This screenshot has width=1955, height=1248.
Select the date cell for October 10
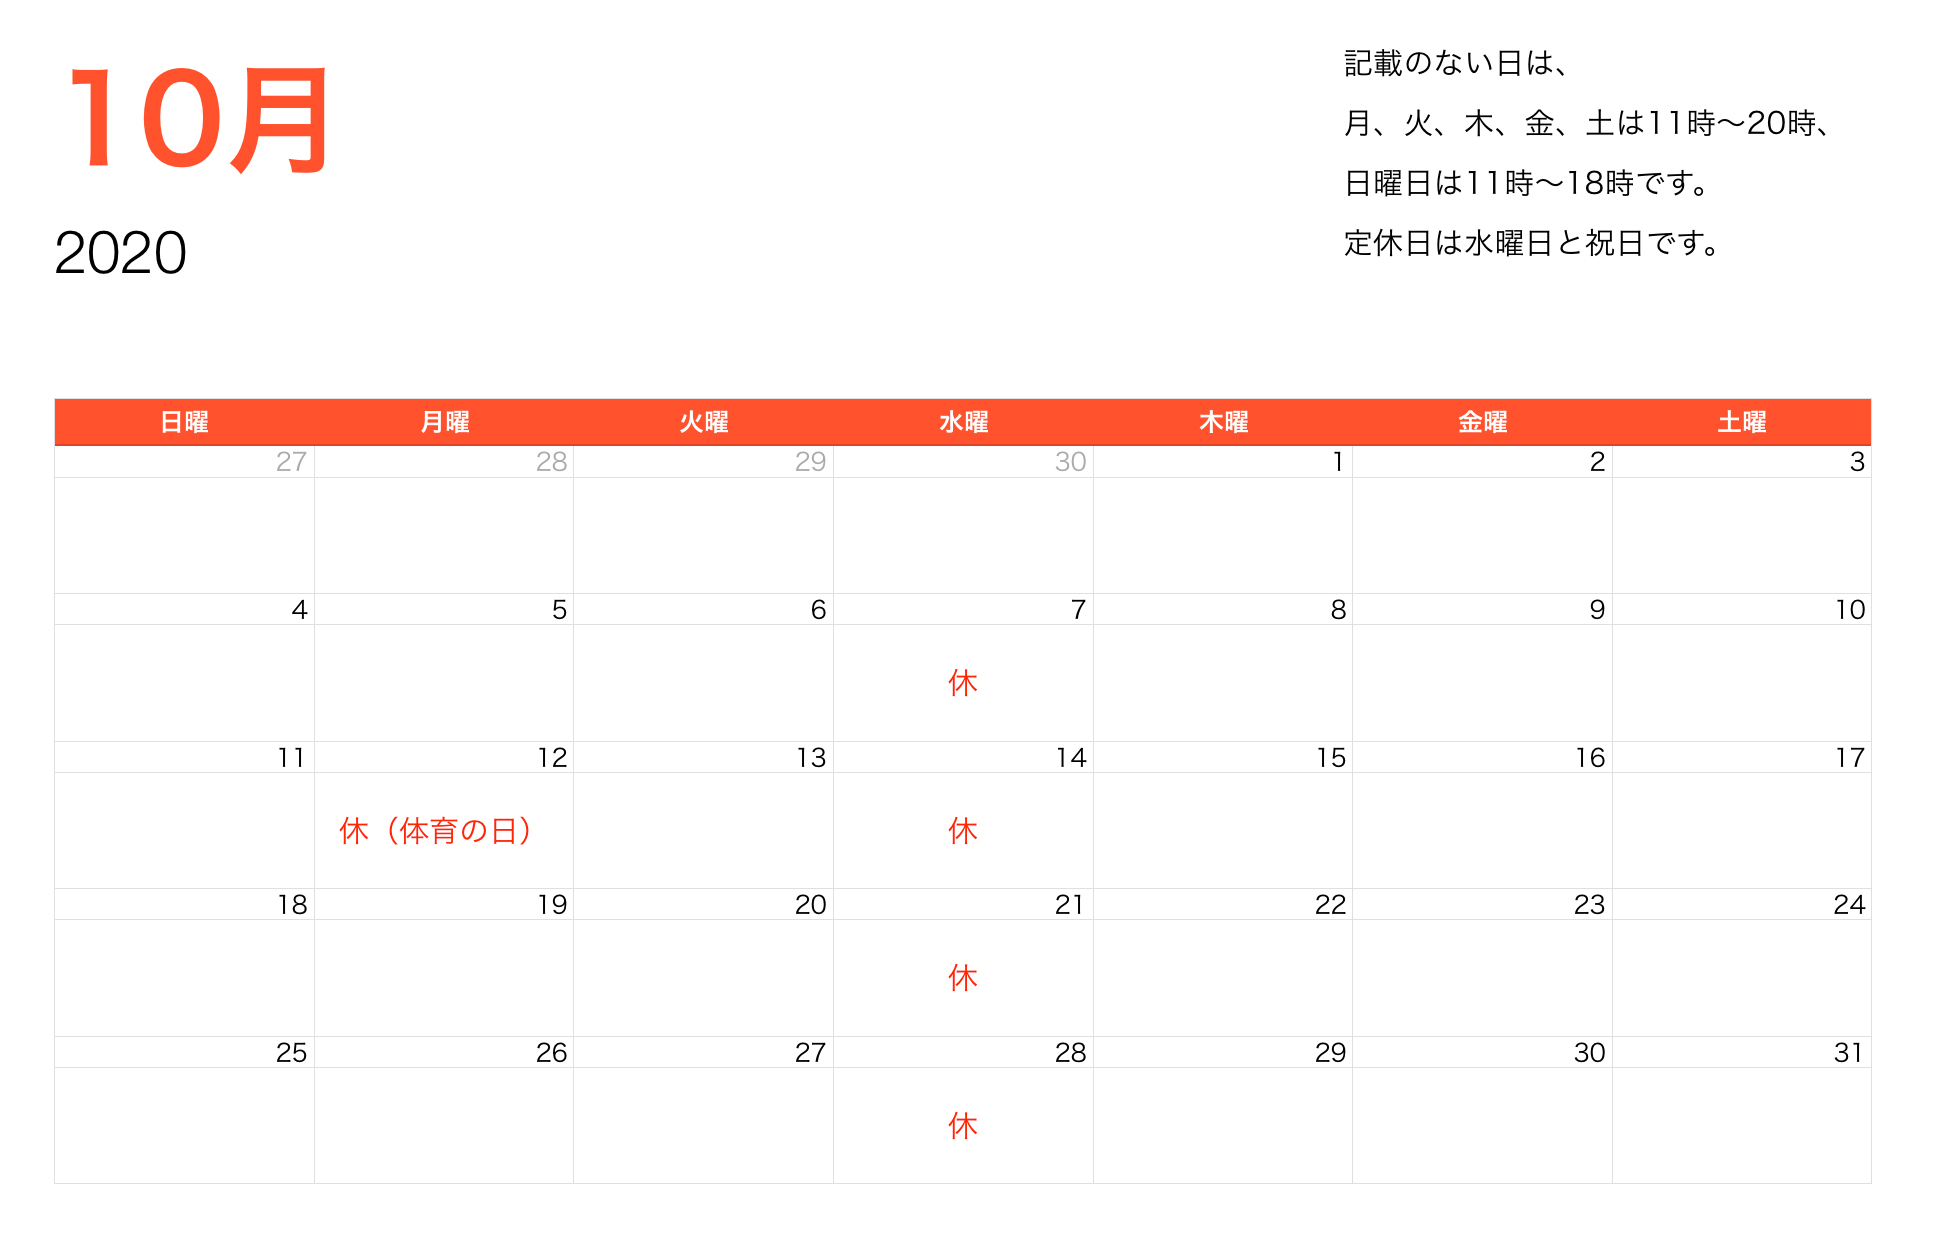[x=1853, y=609]
